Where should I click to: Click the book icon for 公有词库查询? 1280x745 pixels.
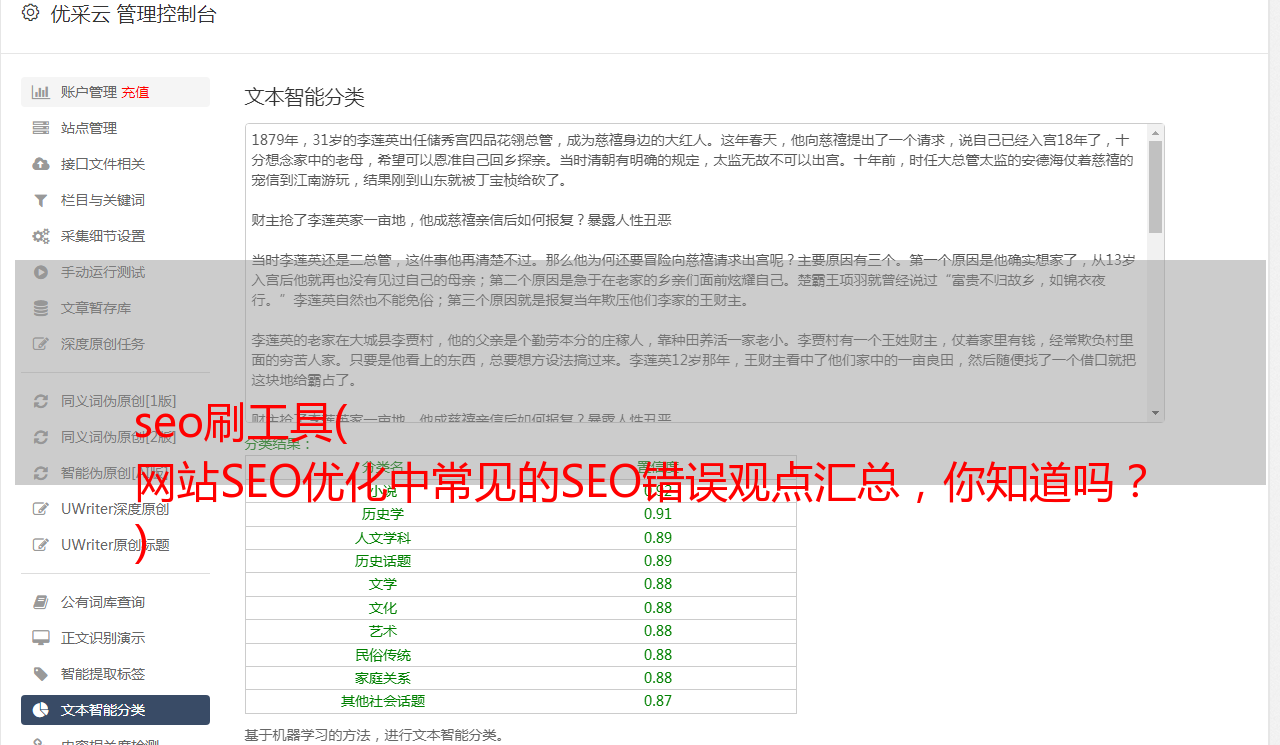click(x=41, y=602)
